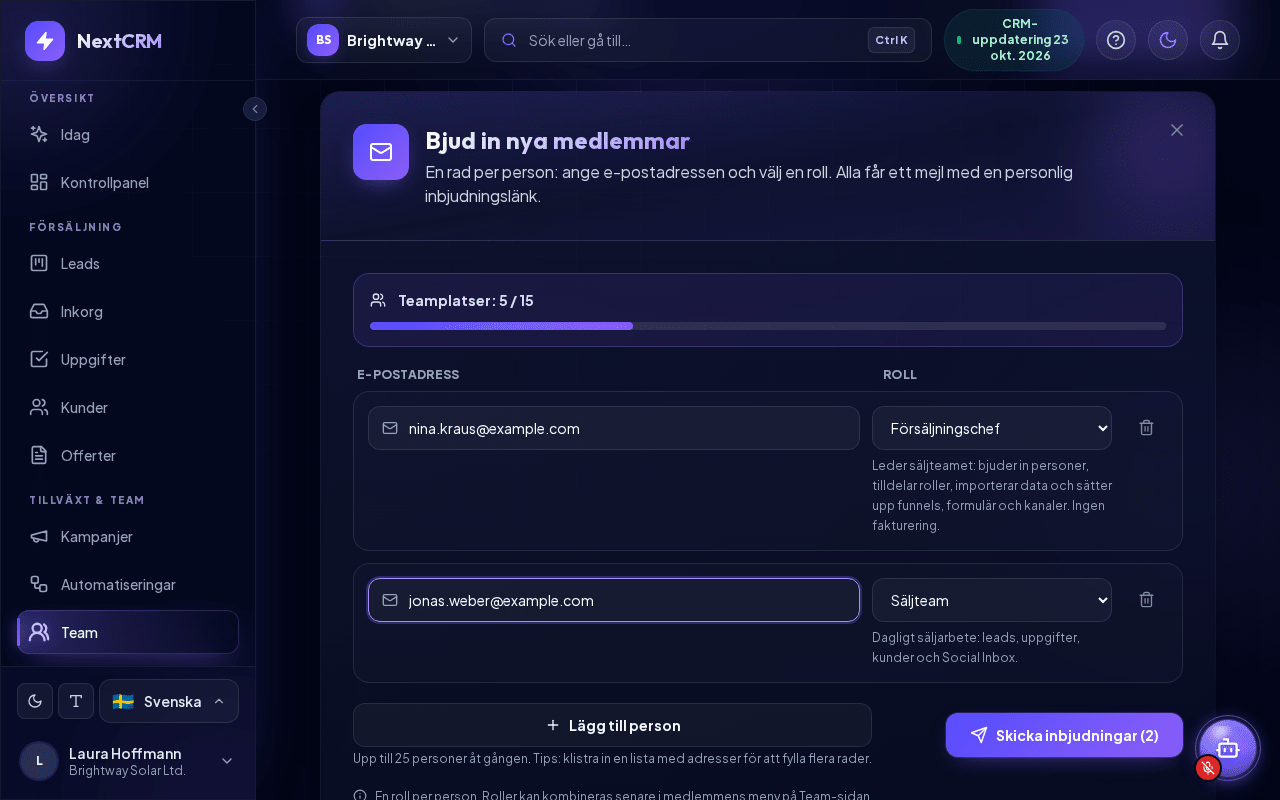Click the envelope icon beside Bjud in heading
The width and height of the screenshot is (1280, 800).
[381, 152]
